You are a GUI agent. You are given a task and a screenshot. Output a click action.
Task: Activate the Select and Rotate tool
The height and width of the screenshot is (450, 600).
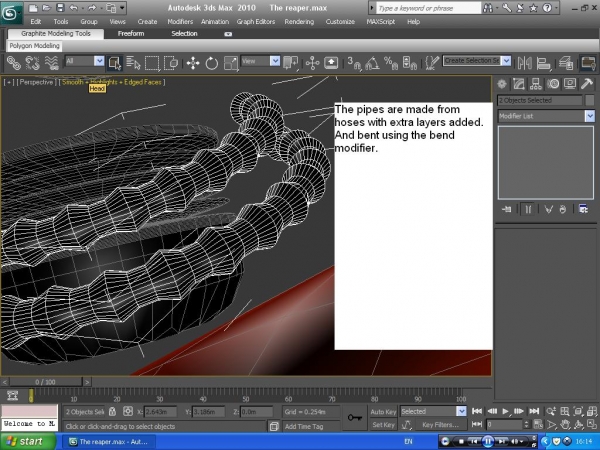point(212,63)
